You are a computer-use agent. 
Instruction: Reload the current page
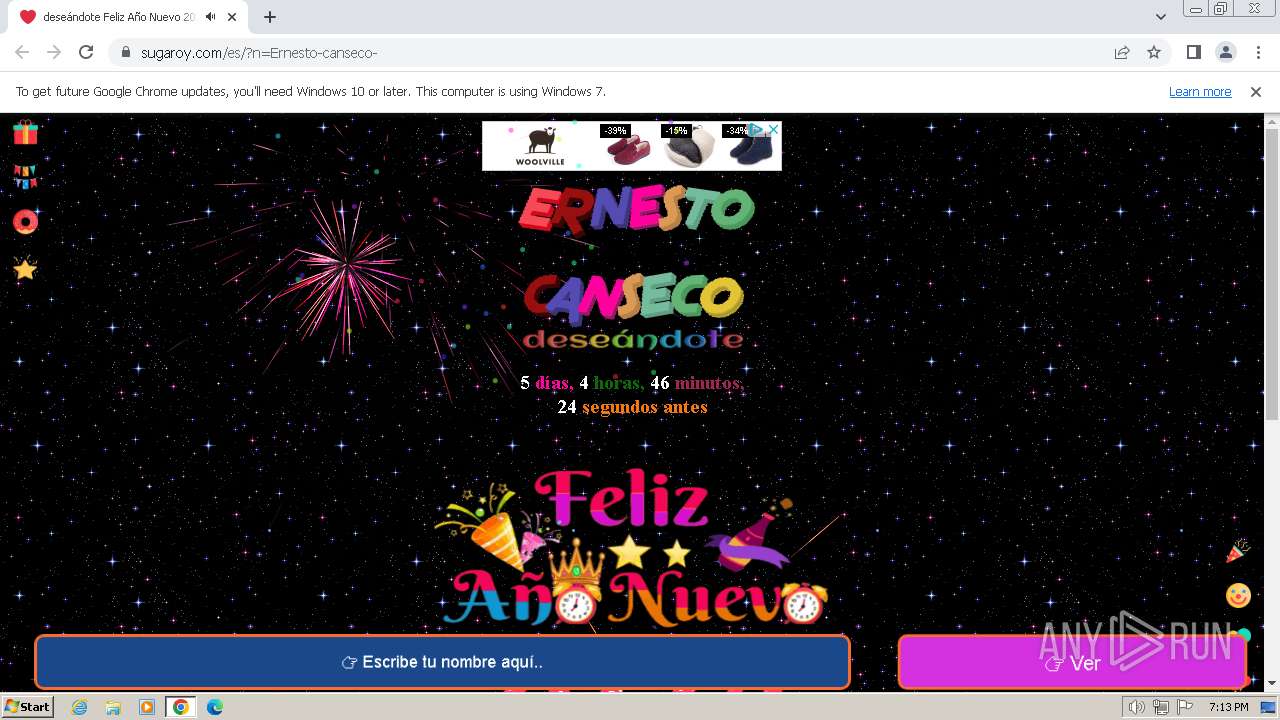coord(86,52)
